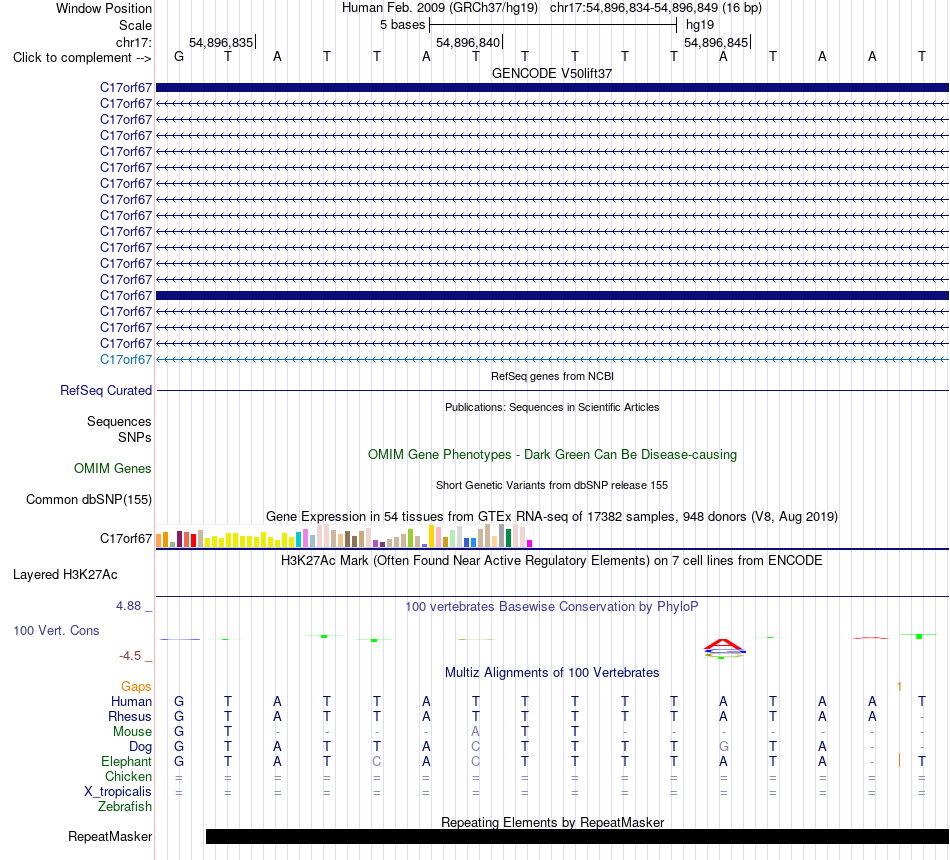Select the Sequences track label

point(119,421)
